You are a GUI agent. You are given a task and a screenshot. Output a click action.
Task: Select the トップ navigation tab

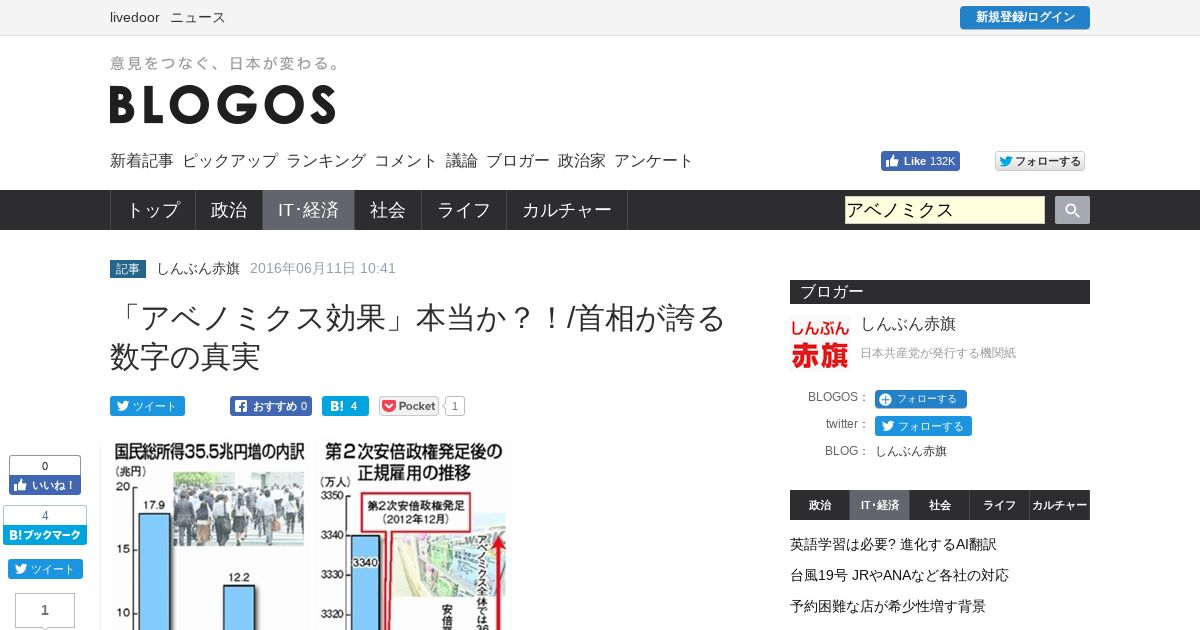click(x=153, y=210)
